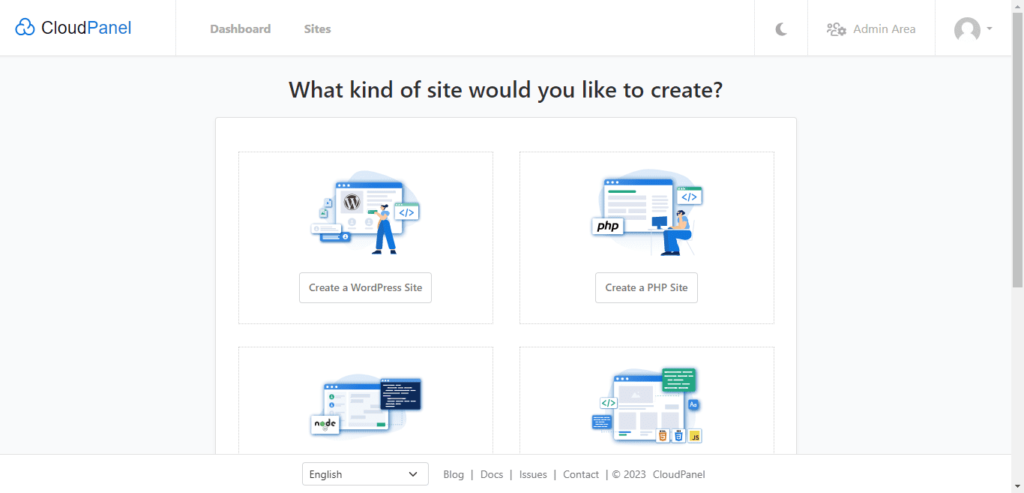Click the PHP site illustration
Screen dimensions: 1024x493
pyautogui.click(x=646, y=212)
